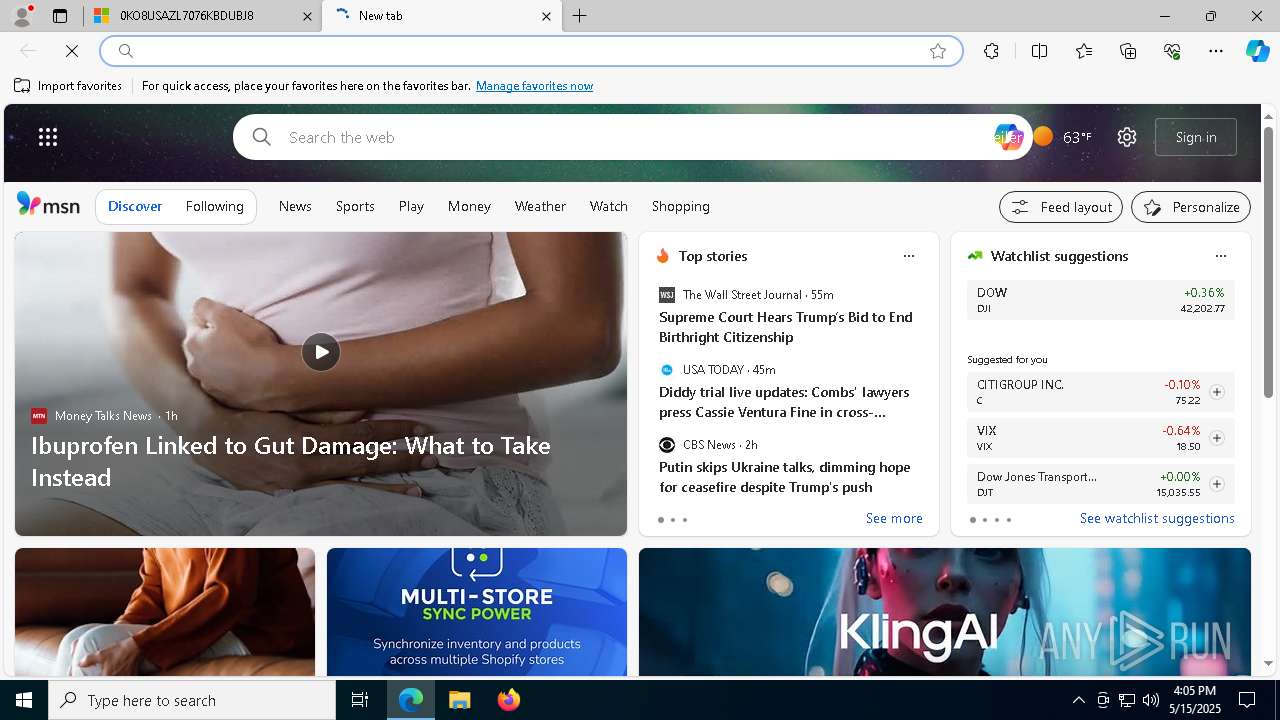Add VIX to watchlist

pos(1217,438)
